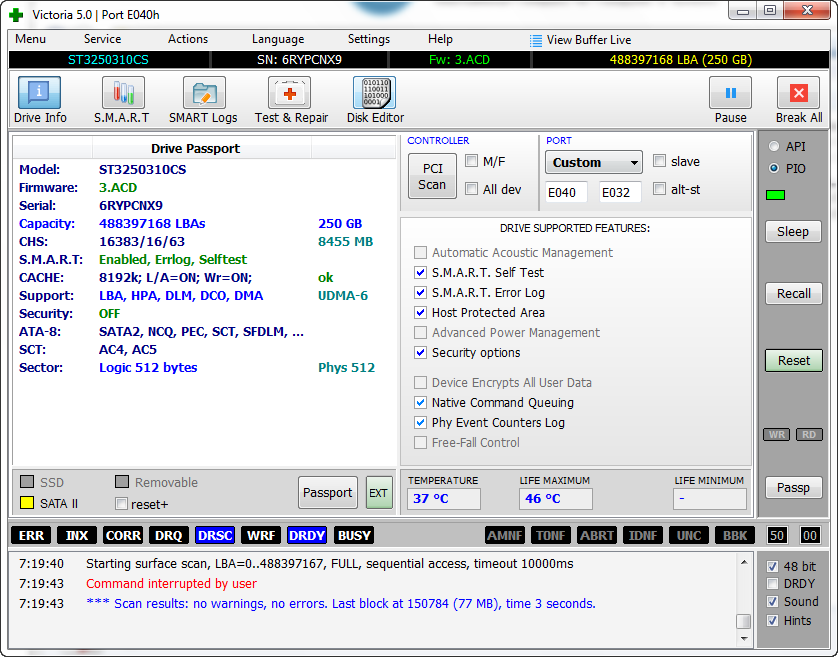This screenshot has height=657, width=838.
Task: Click the TONF error indicator
Action: (x=551, y=535)
